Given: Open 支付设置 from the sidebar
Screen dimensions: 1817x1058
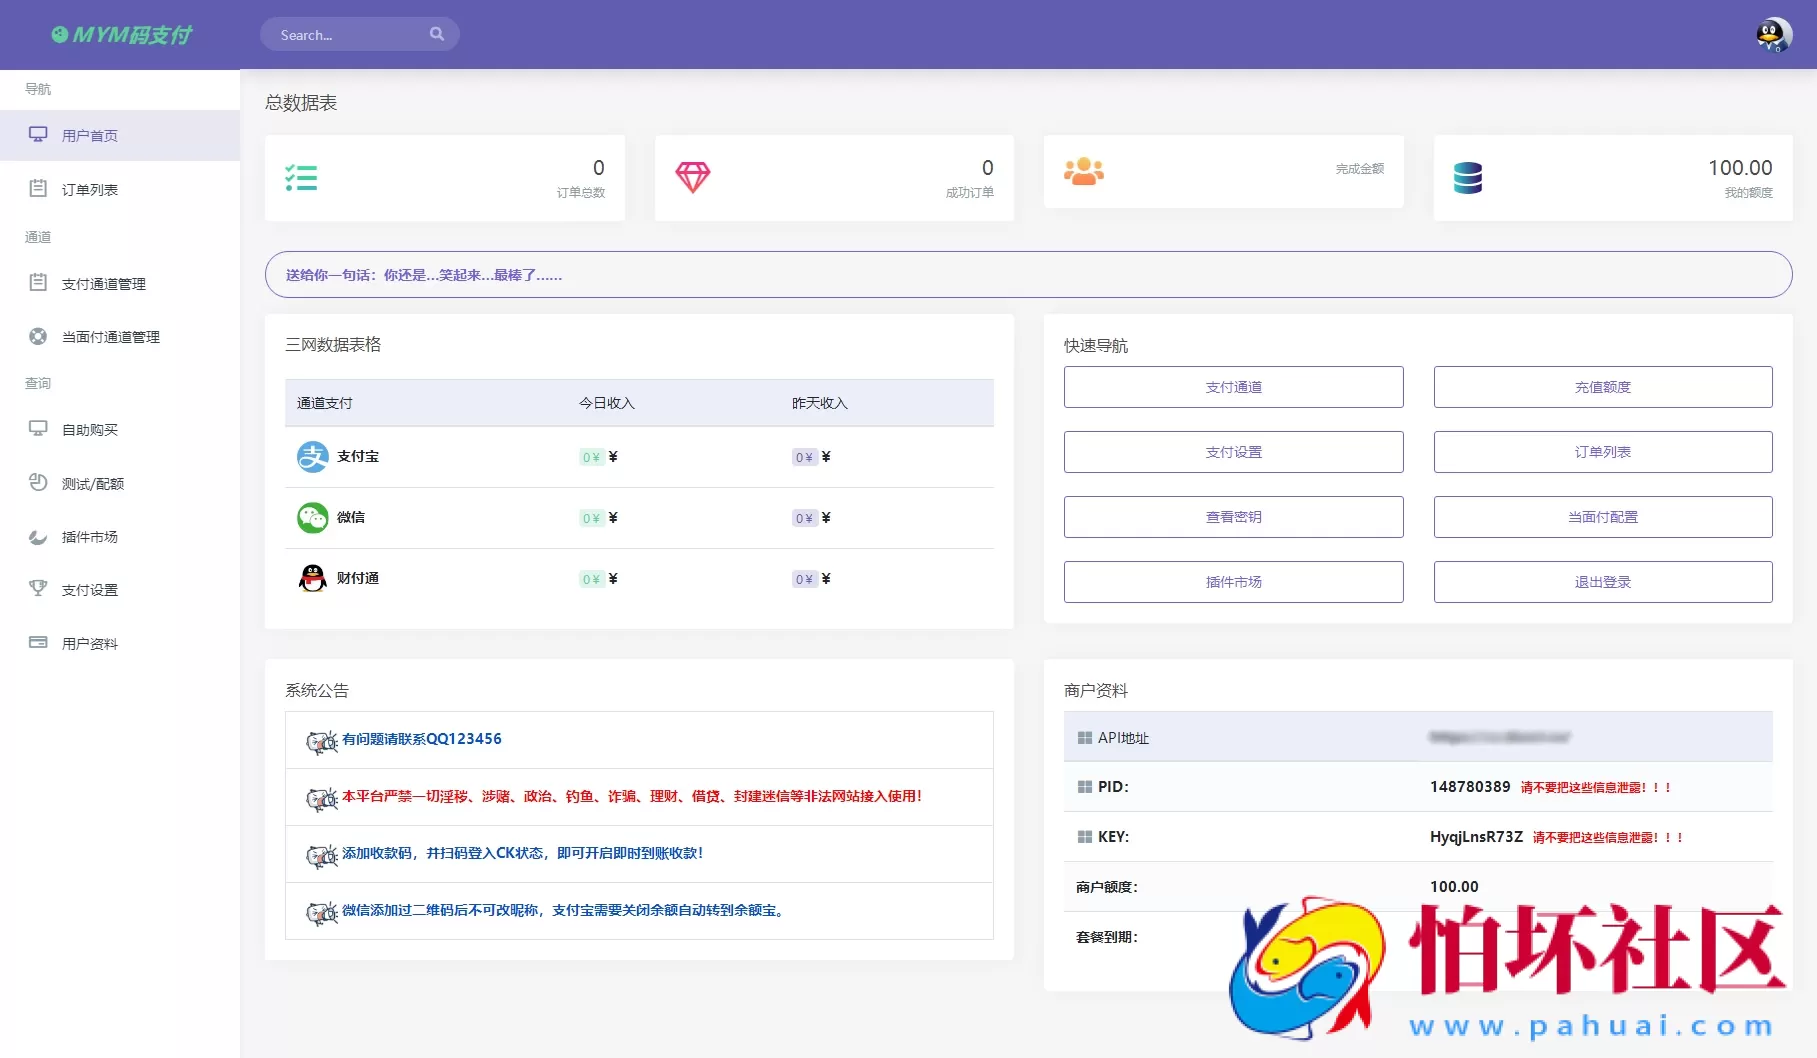Looking at the screenshot, I should click(88, 589).
